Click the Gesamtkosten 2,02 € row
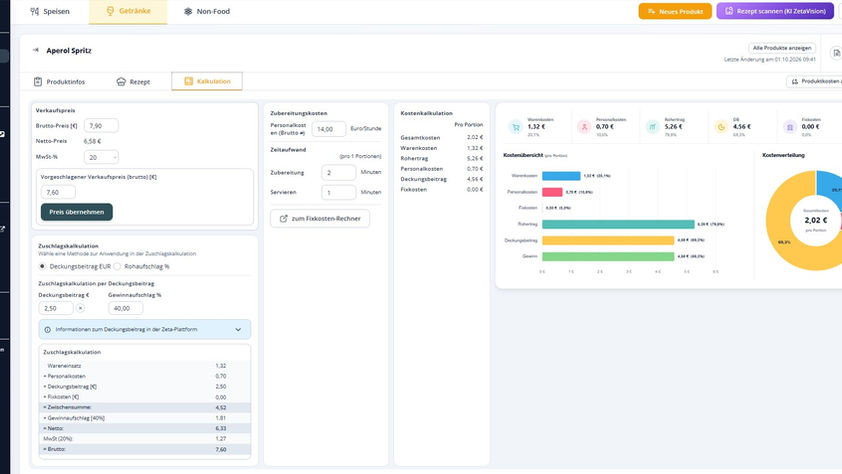 pos(441,137)
